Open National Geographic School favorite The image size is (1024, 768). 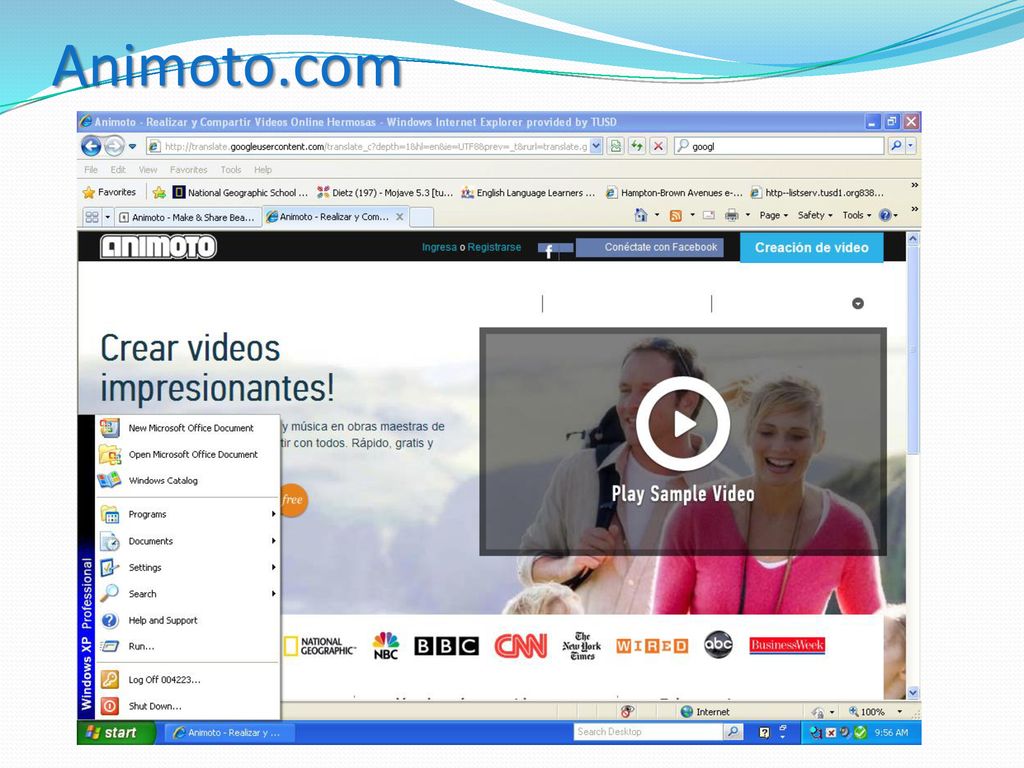(240, 193)
